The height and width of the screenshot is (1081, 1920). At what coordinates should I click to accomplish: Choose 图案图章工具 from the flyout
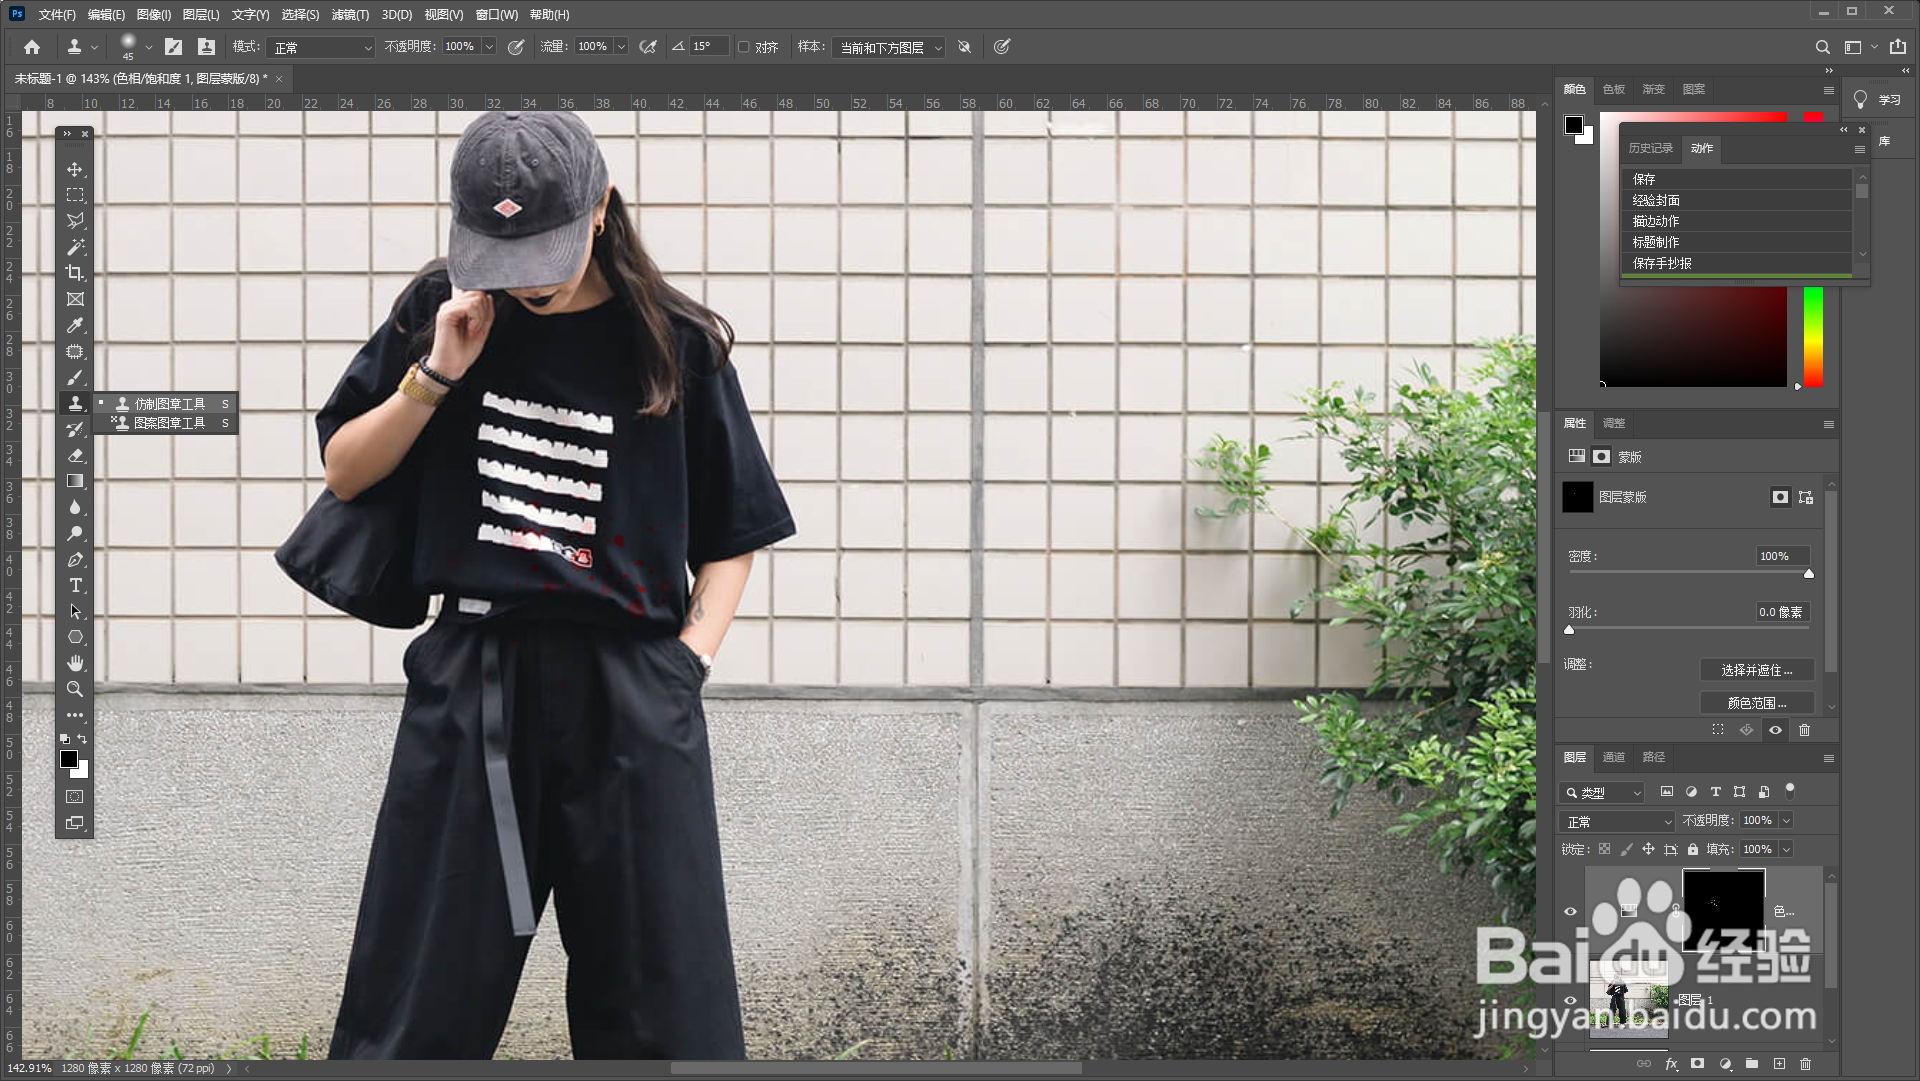[169, 423]
